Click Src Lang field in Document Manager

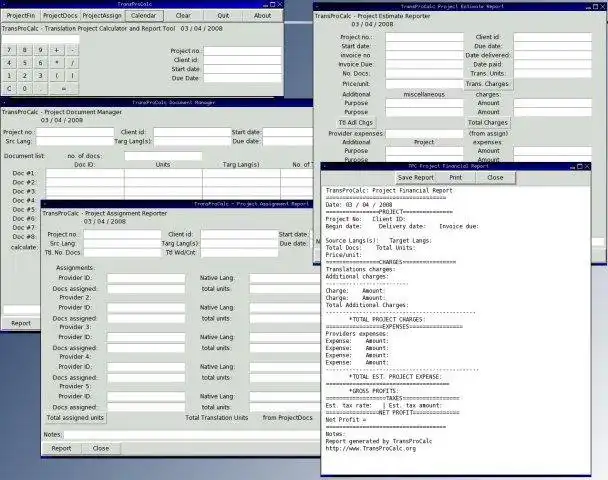tap(75, 141)
